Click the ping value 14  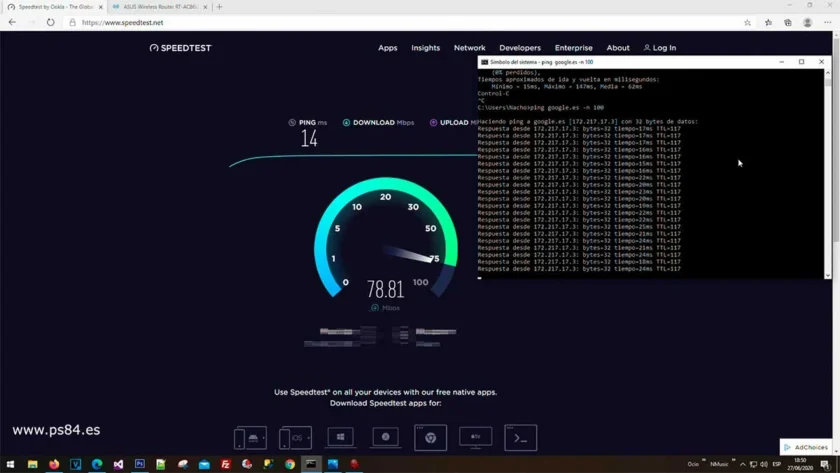coord(309,139)
